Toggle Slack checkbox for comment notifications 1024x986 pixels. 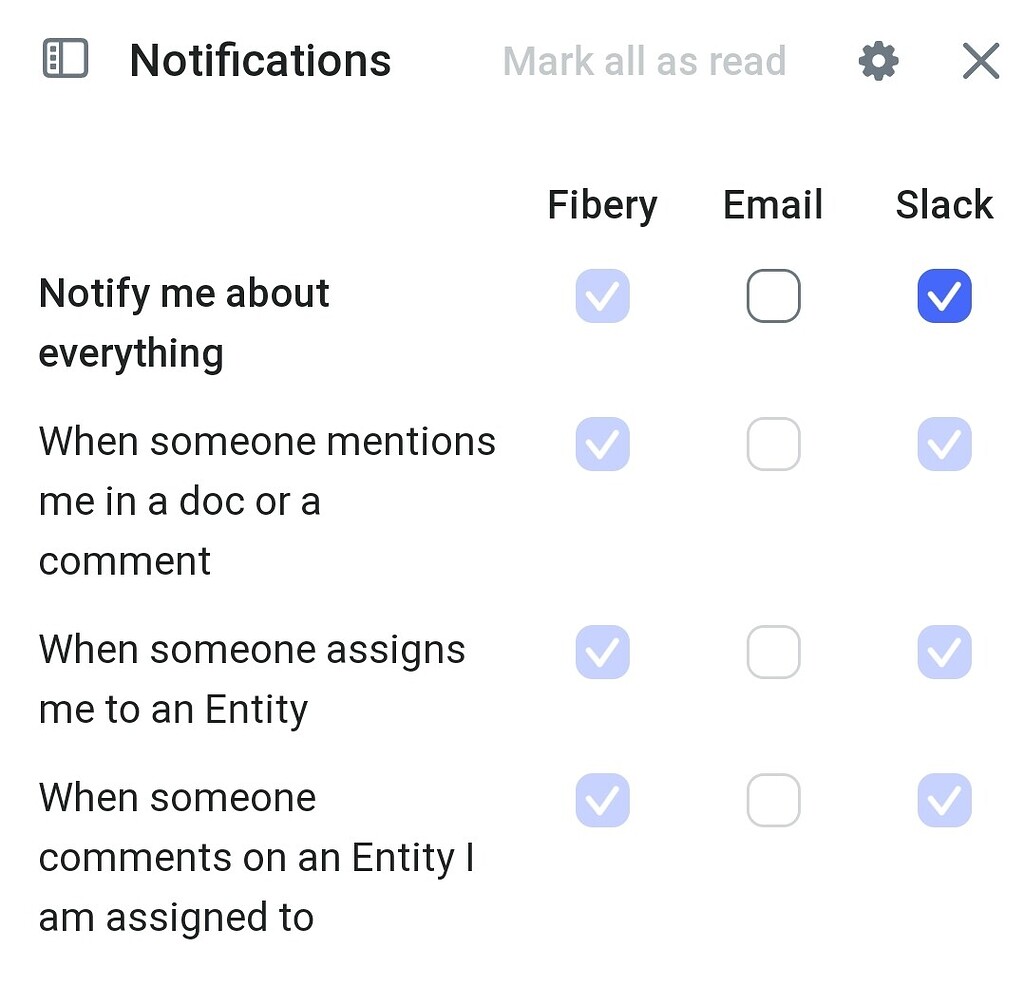tap(944, 800)
